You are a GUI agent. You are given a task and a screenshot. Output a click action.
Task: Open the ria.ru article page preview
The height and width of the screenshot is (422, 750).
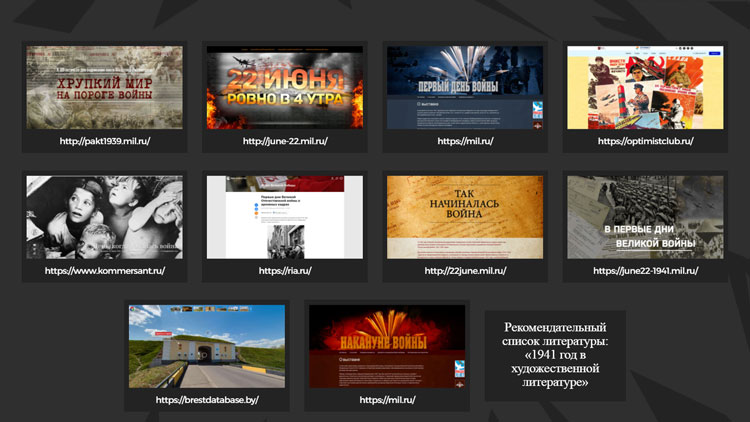tap(285, 217)
